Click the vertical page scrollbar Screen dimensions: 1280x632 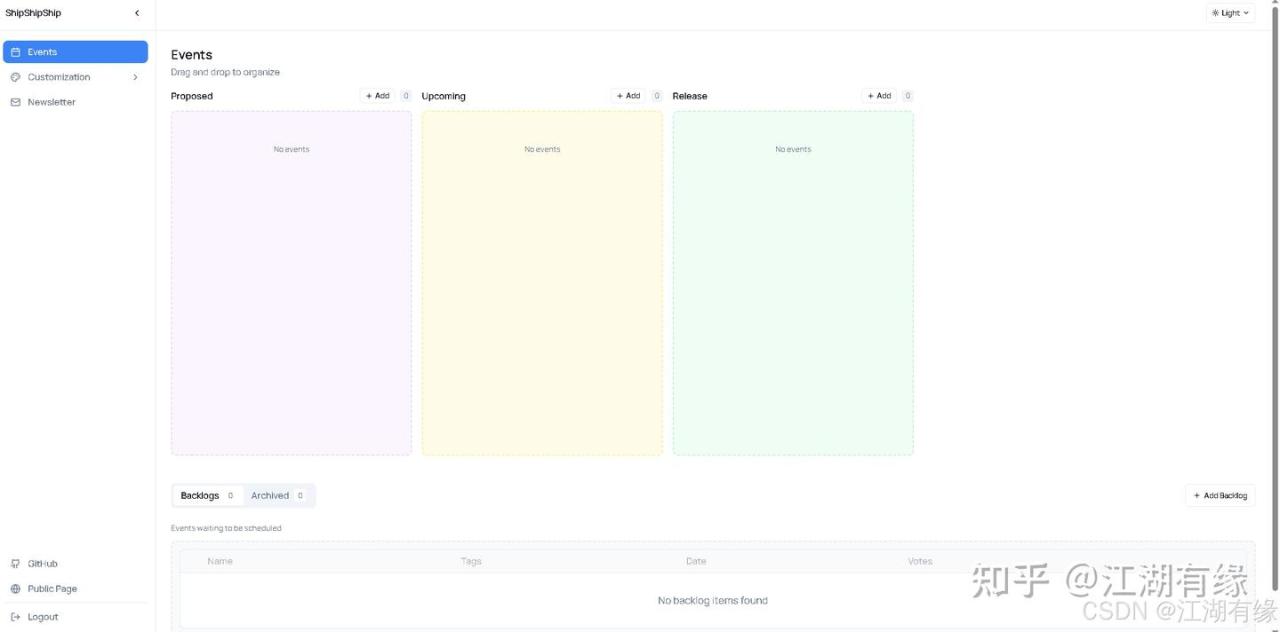click(x=1274, y=300)
